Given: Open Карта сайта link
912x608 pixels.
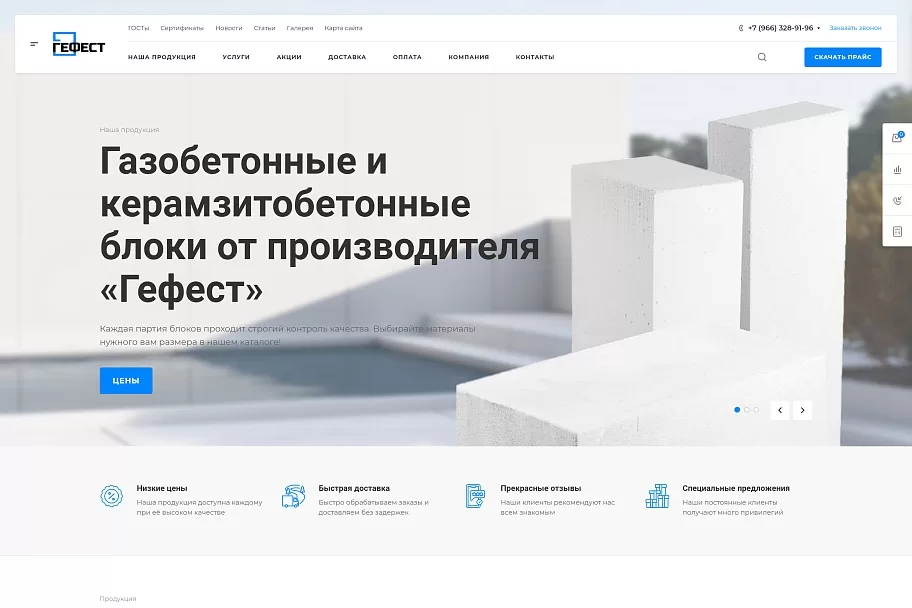Looking at the screenshot, I should 343,28.
